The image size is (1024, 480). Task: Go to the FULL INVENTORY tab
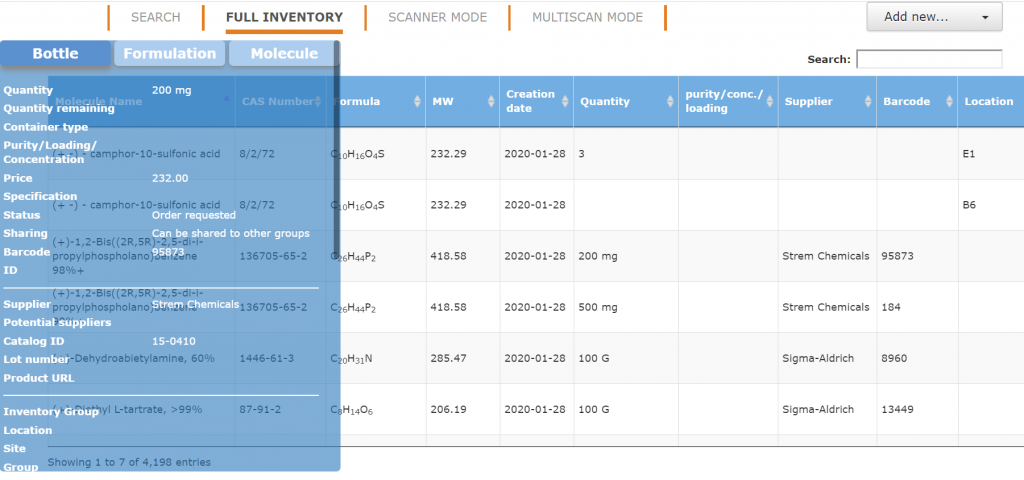pos(284,17)
